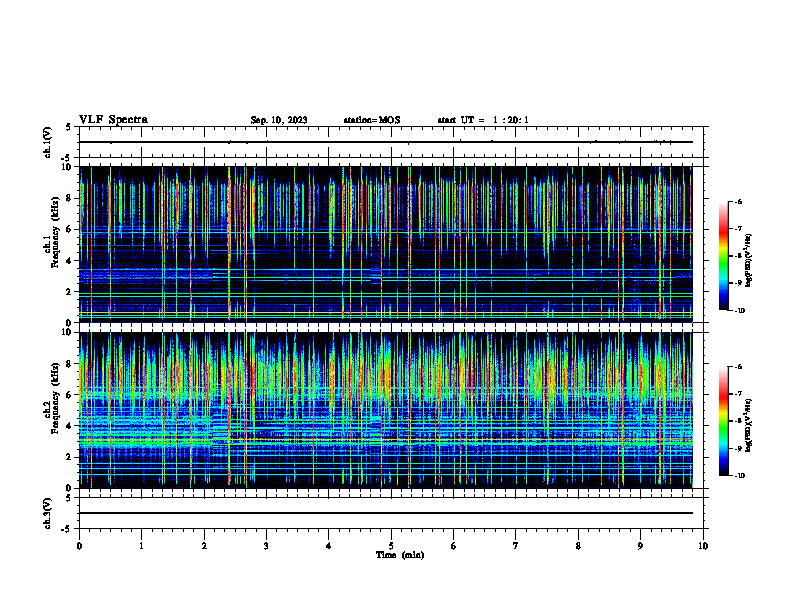The image size is (792, 612).
Task: Click the "4" kHz tick on ch.1 axis
Action: click(x=70, y=261)
